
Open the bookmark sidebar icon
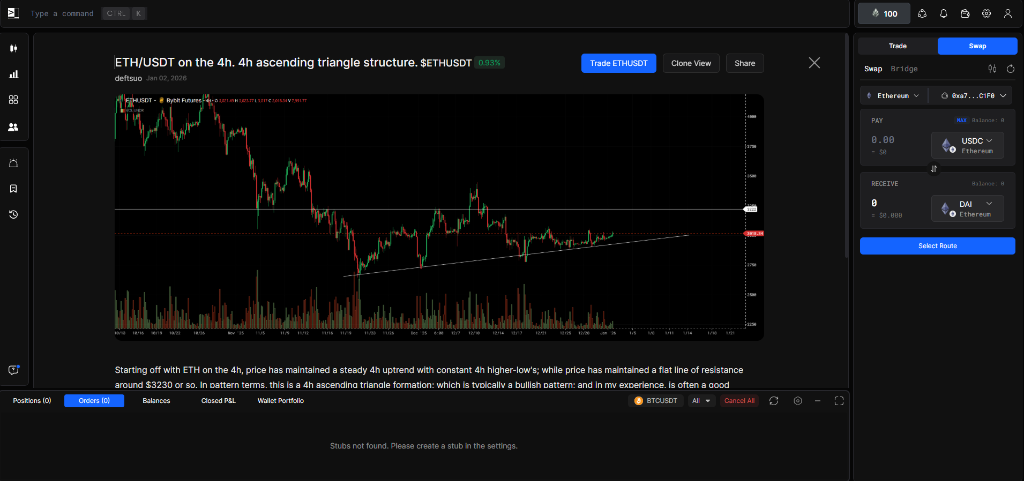pyautogui.click(x=13, y=189)
